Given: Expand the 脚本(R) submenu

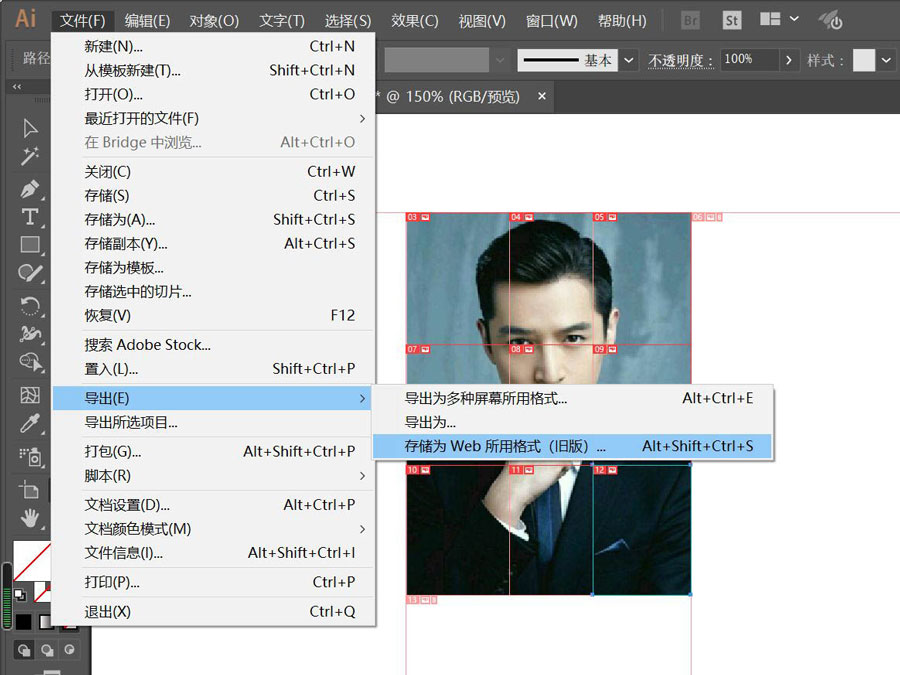Looking at the screenshot, I should point(362,476).
